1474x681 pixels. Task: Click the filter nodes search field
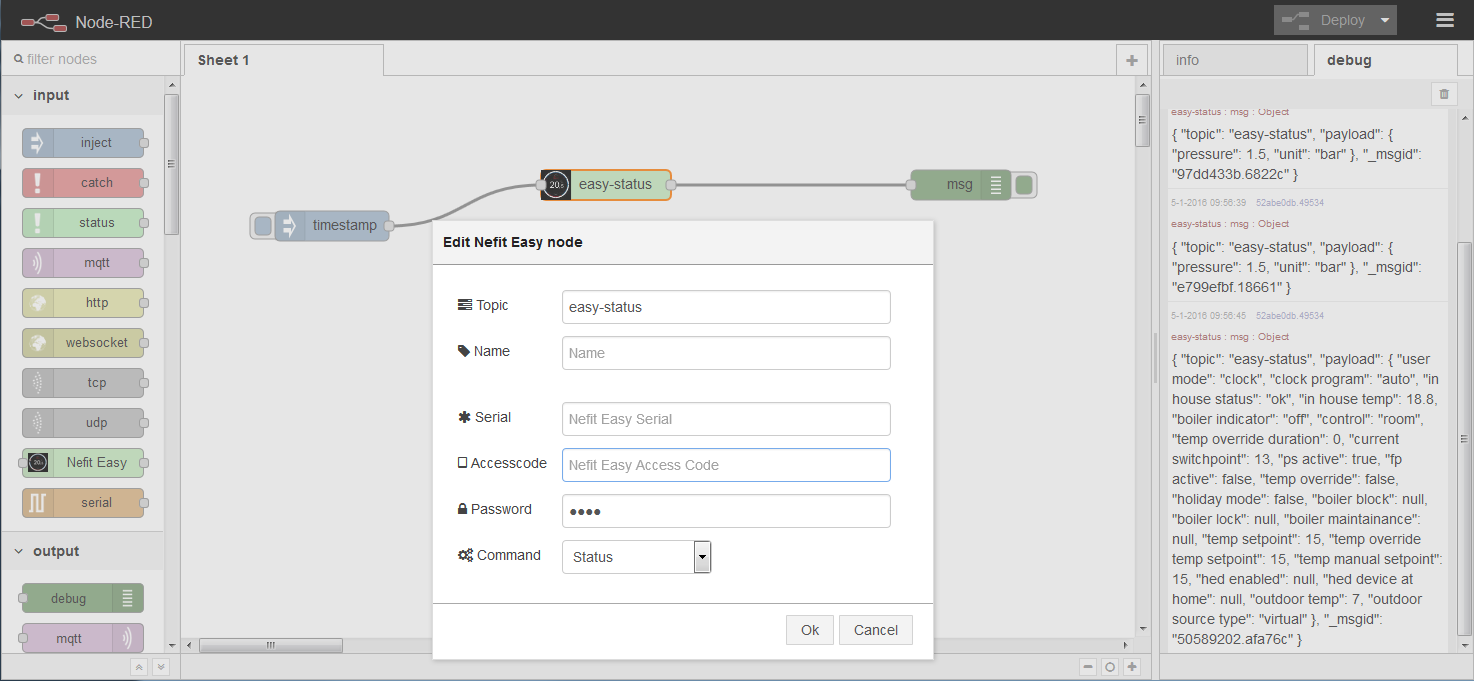click(89, 59)
